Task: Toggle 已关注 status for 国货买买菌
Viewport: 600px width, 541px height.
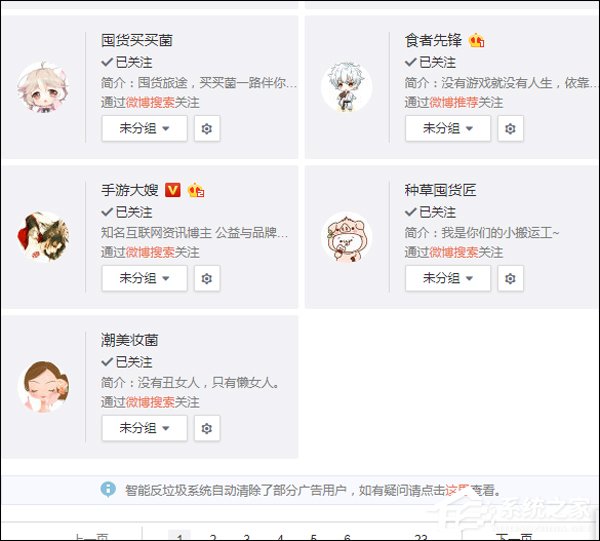Action: (127, 62)
